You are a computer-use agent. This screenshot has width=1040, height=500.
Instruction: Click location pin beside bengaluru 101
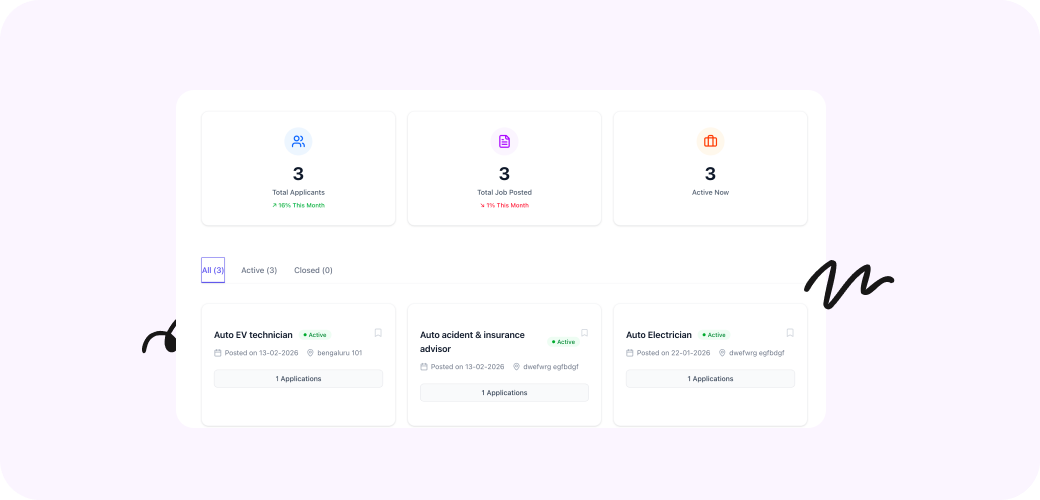[311, 353]
